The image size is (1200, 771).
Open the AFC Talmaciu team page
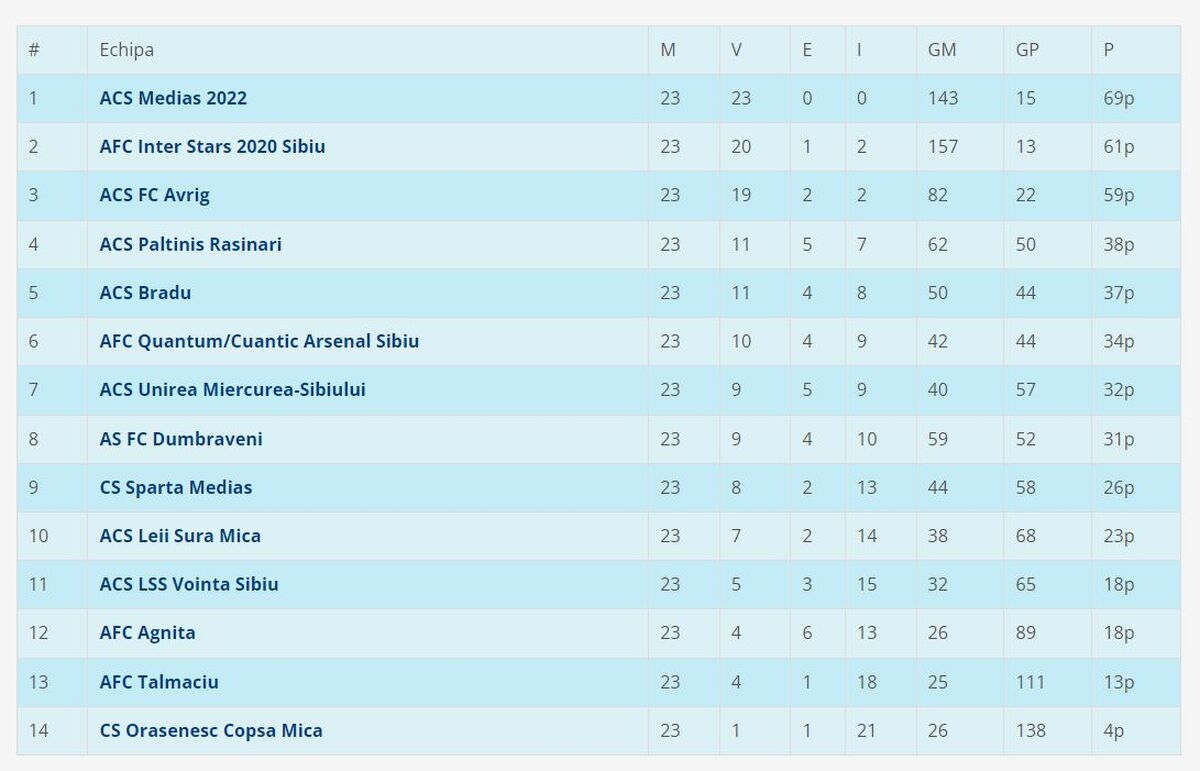click(159, 682)
